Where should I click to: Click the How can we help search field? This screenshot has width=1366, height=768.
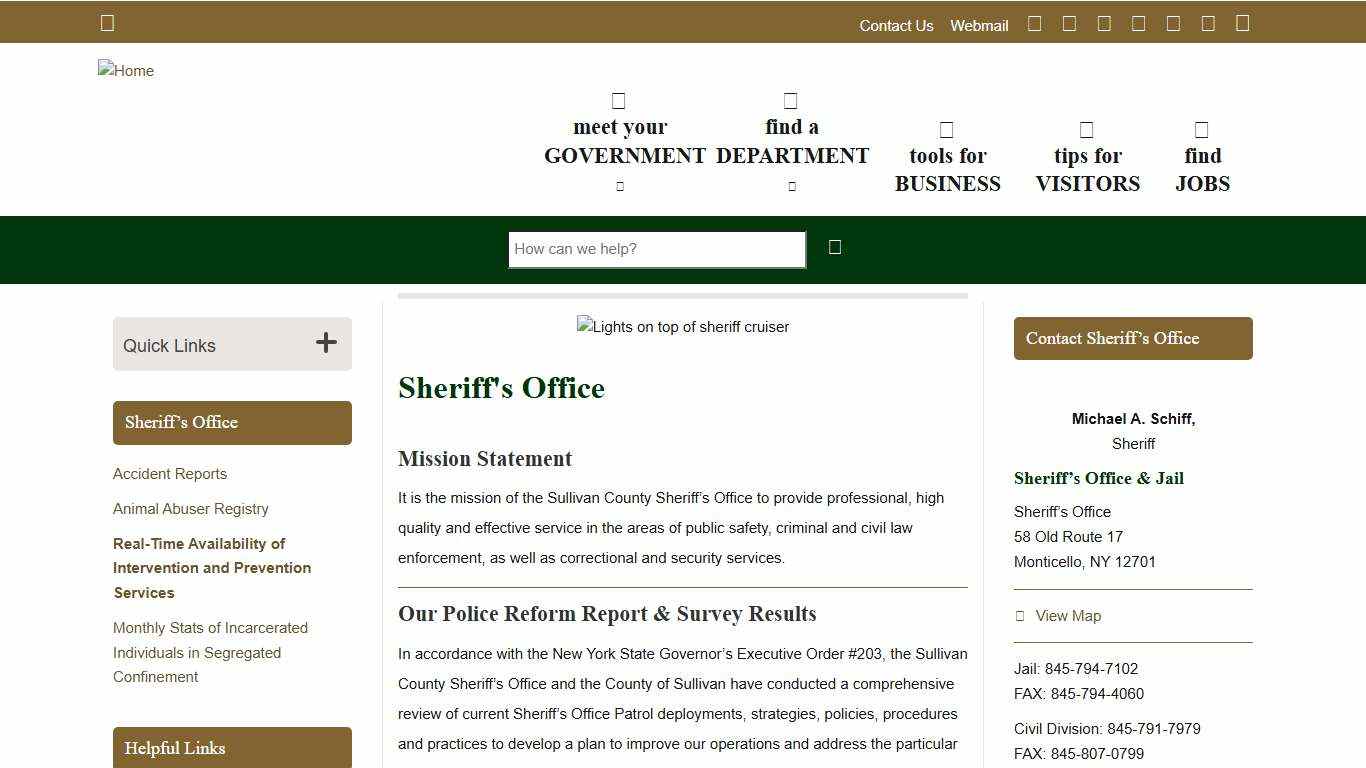point(656,248)
